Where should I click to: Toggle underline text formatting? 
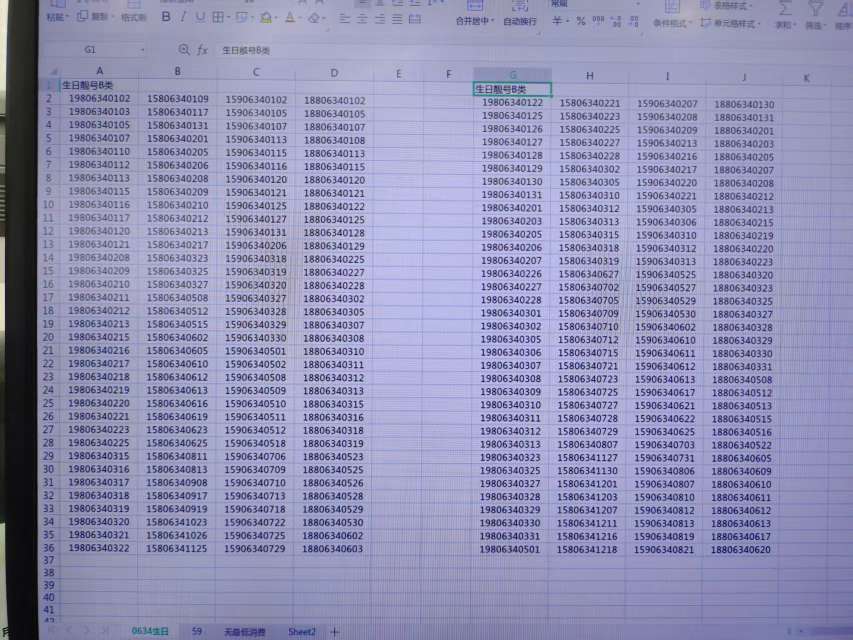tap(200, 17)
